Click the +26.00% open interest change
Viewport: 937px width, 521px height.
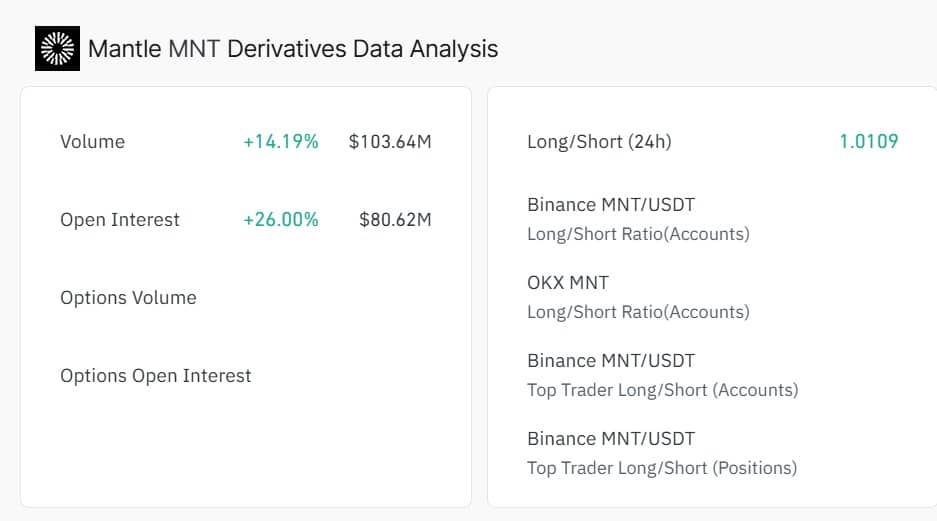[x=280, y=220]
